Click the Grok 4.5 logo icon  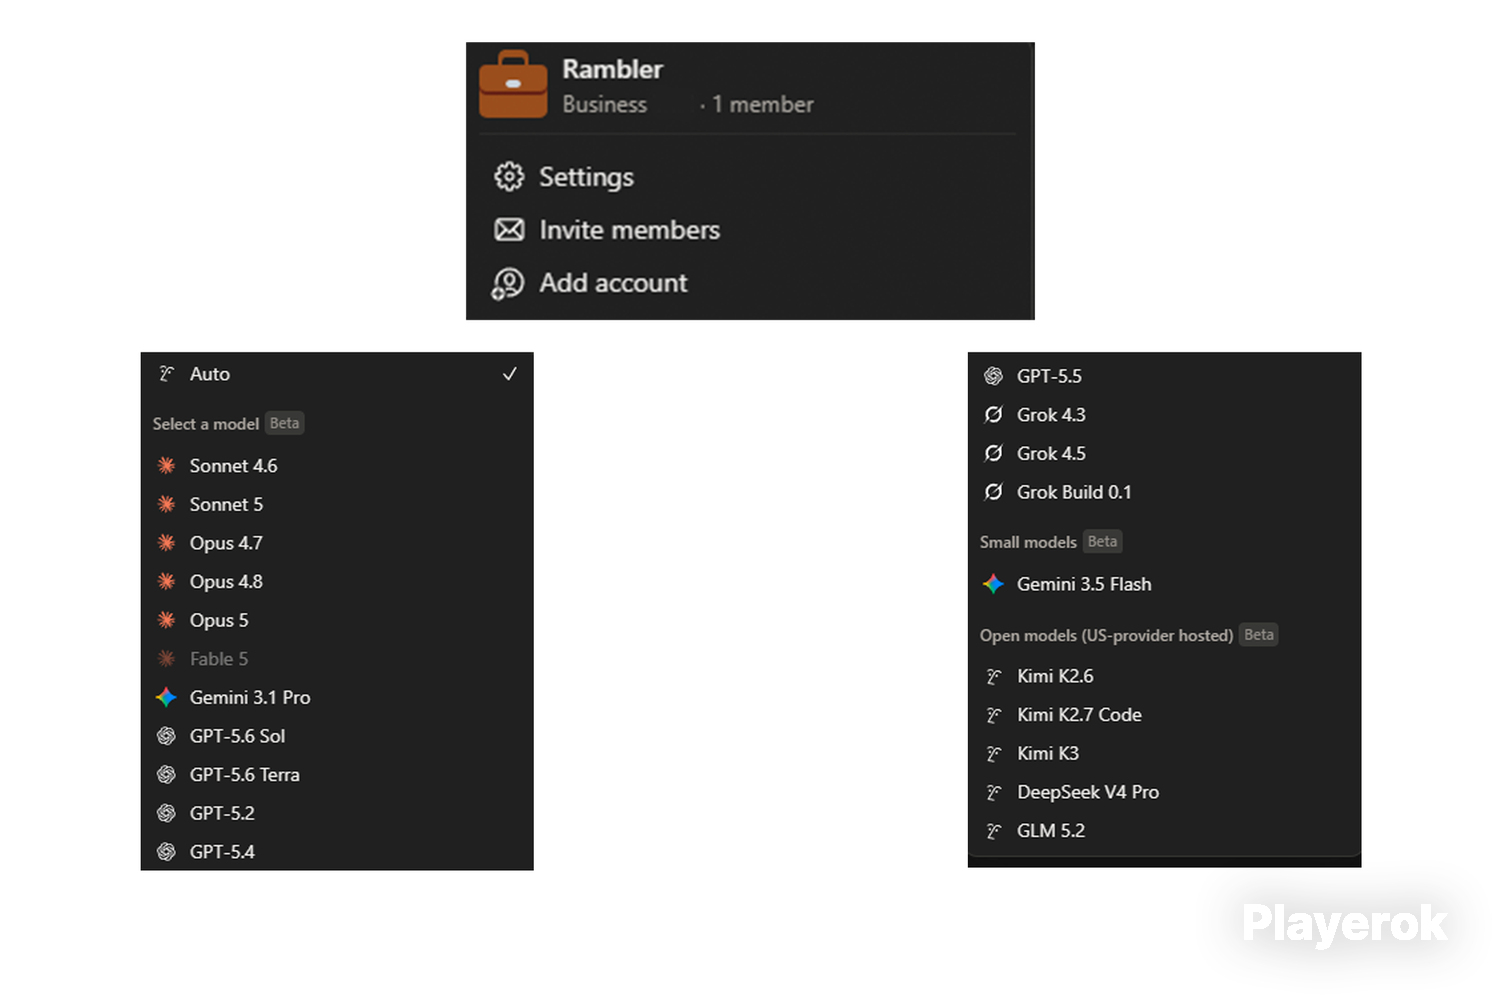993,453
